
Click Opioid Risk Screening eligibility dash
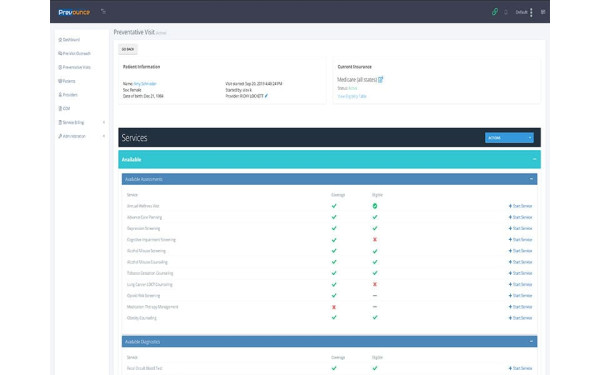pos(375,296)
